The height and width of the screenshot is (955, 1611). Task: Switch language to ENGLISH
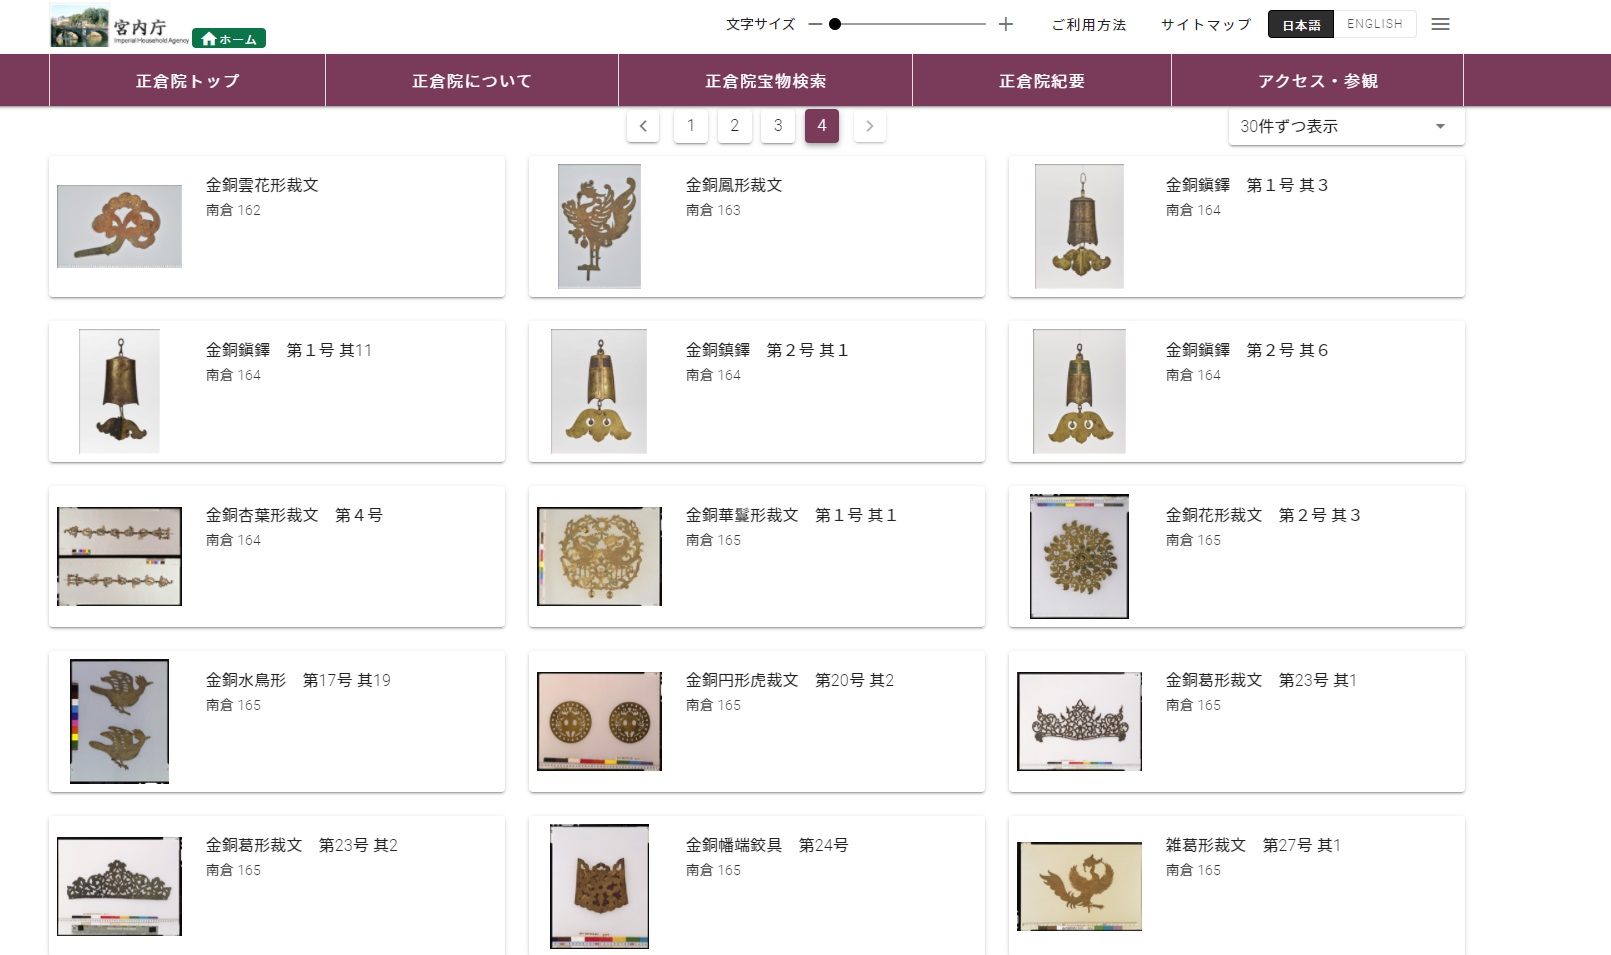pyautogui.click(x=1375, y=24)
